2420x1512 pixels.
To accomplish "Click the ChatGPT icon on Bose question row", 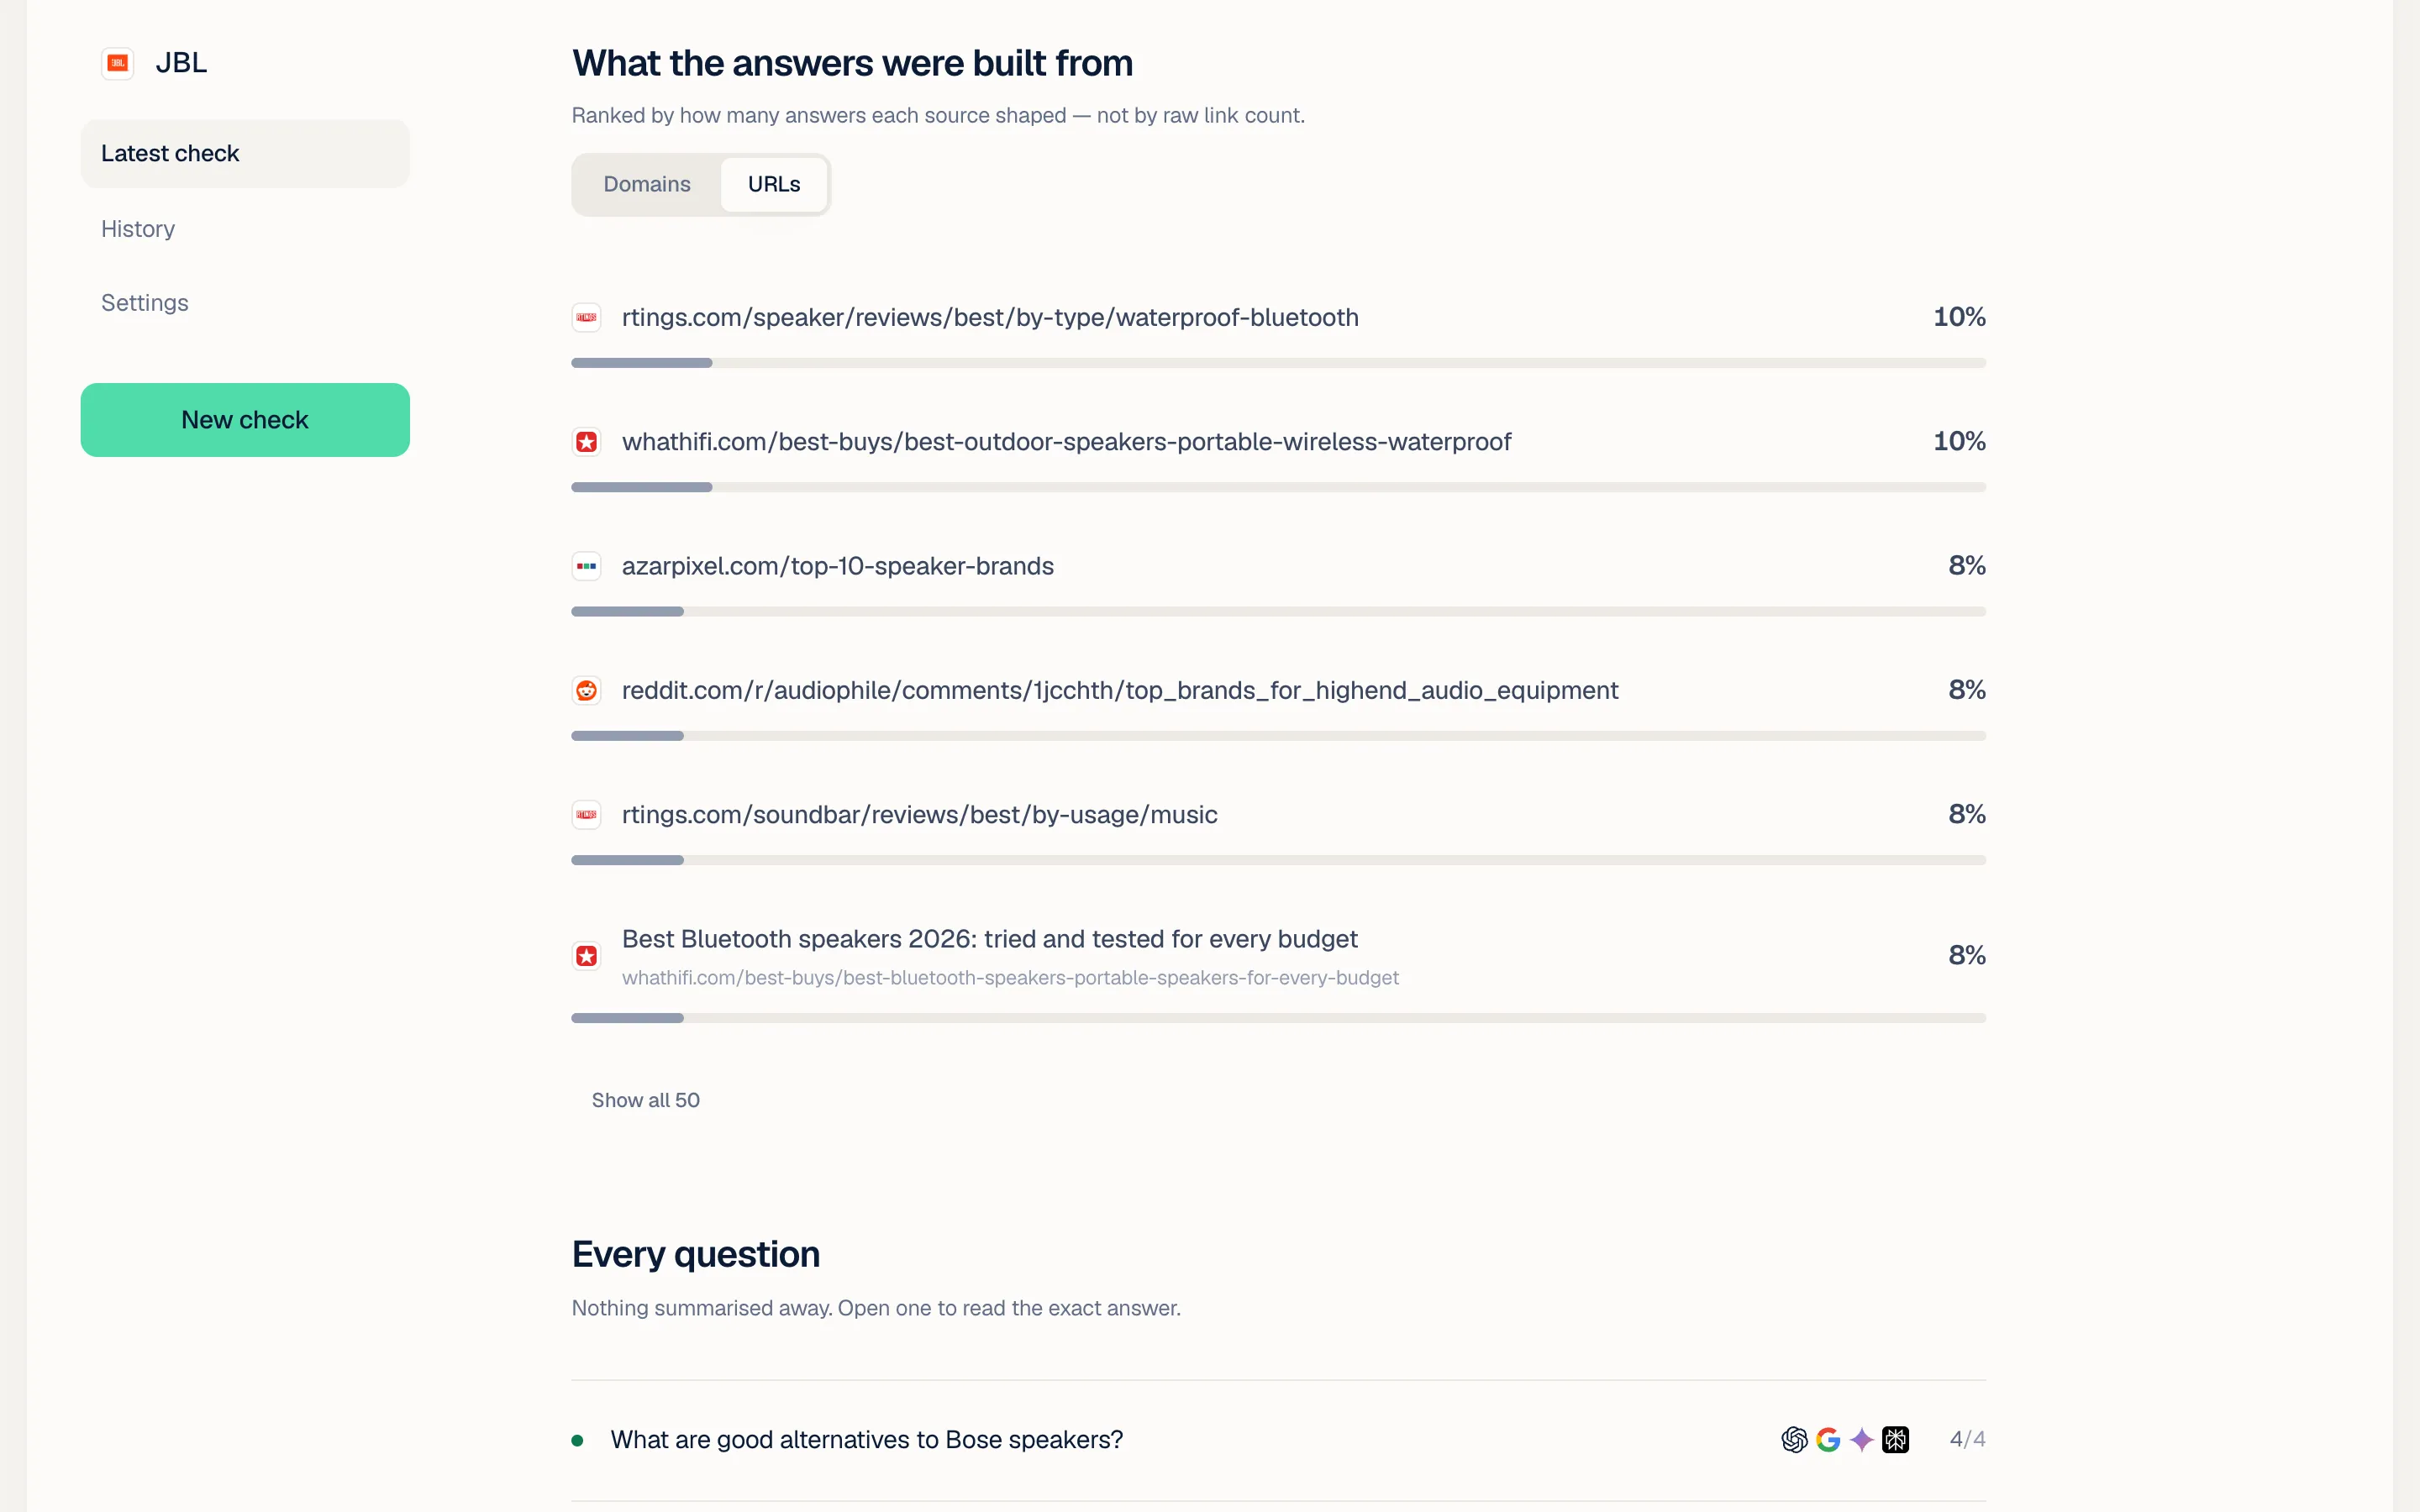I will (x=1794, y=1439).
